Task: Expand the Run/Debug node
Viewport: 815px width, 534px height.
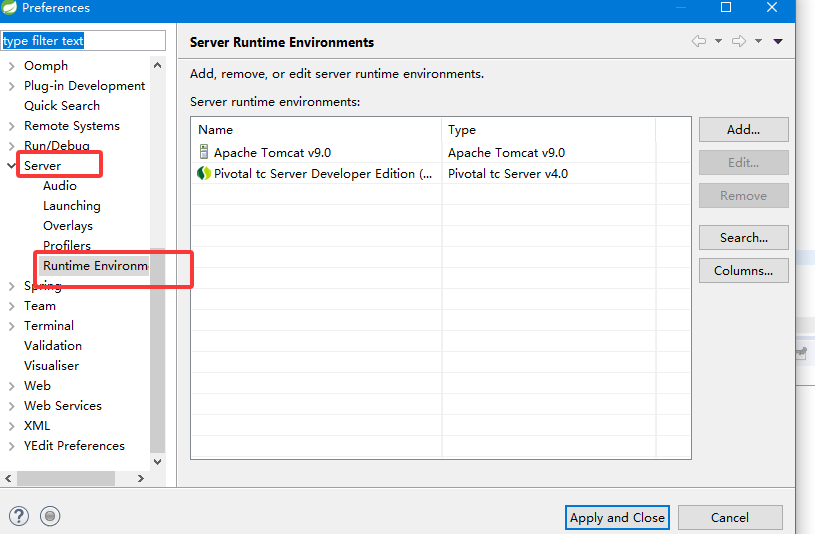Action: click(x=11, y=146)
